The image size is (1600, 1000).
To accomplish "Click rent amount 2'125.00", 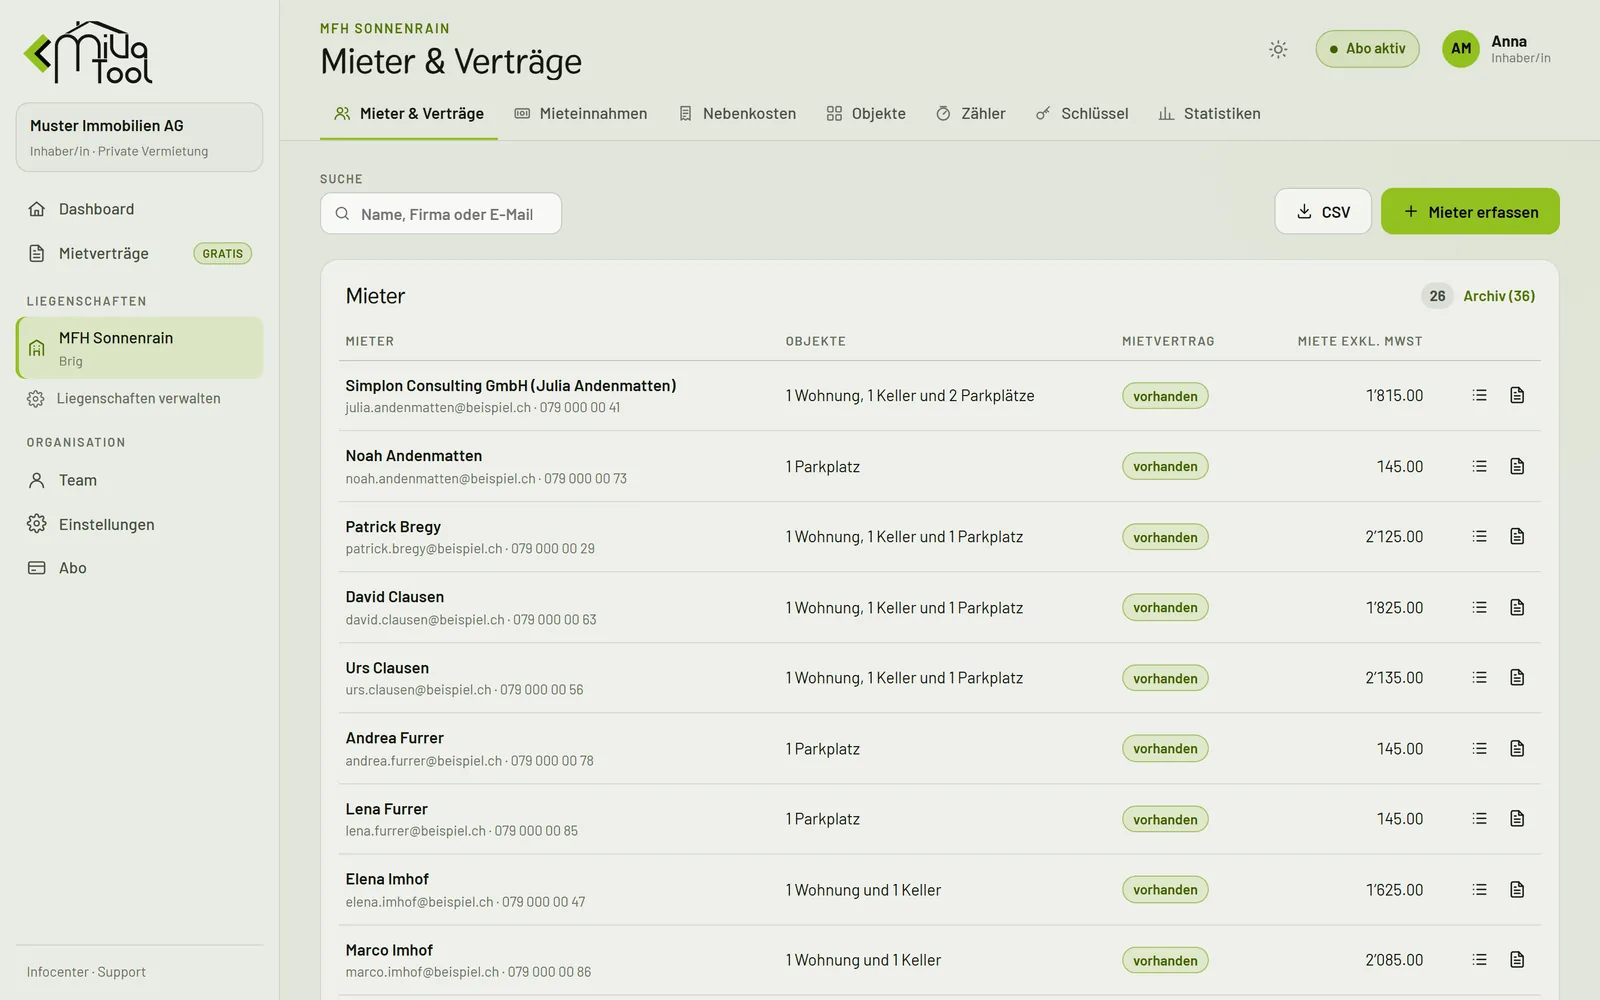I will coord(1394,537).
